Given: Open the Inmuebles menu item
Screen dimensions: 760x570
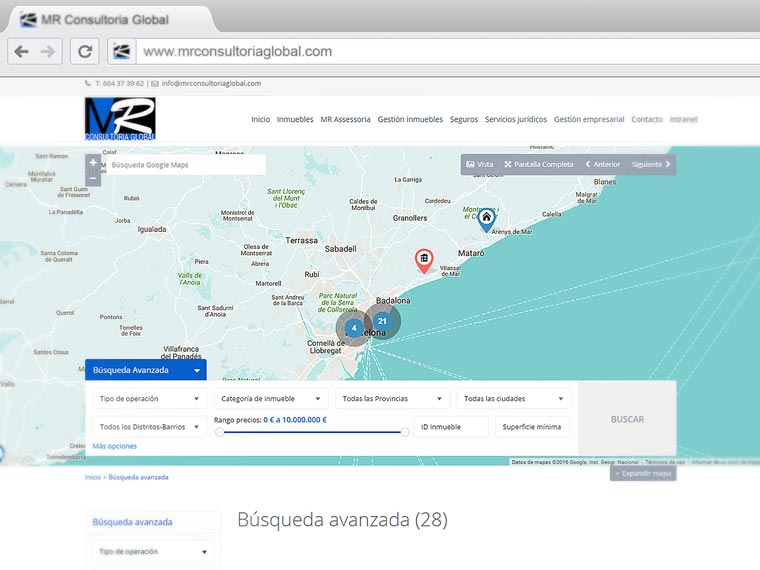Looking at the screenshot, I should pos(295,119).
